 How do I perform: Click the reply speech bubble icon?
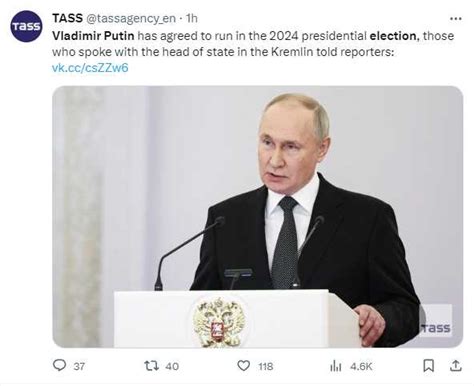pyautogui.click(x=59, y=365)
